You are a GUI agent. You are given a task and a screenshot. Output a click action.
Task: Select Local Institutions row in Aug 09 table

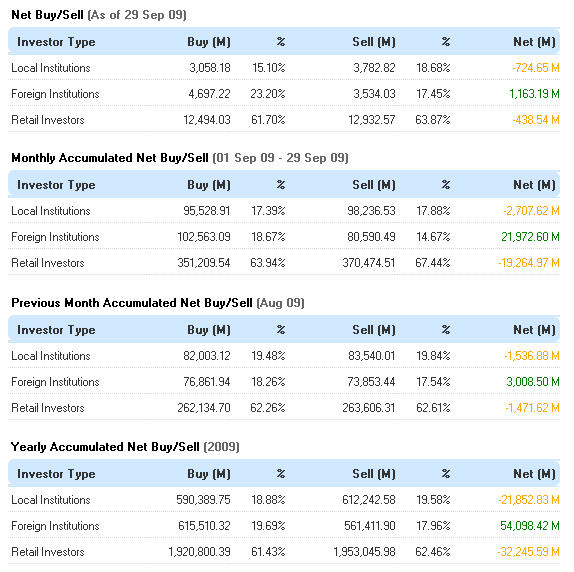pos(284,356)
